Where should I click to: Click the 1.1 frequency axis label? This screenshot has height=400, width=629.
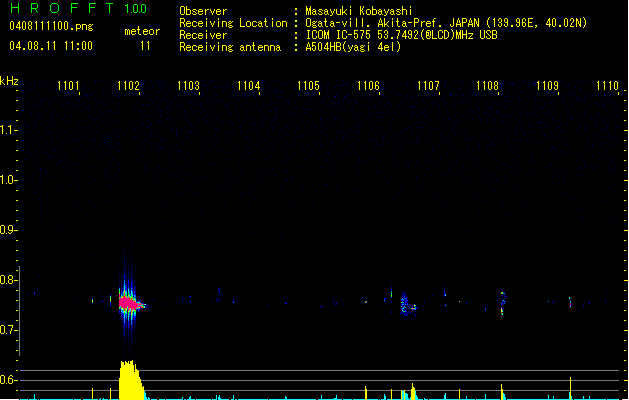pyautogui.click(x=7, y=130)
